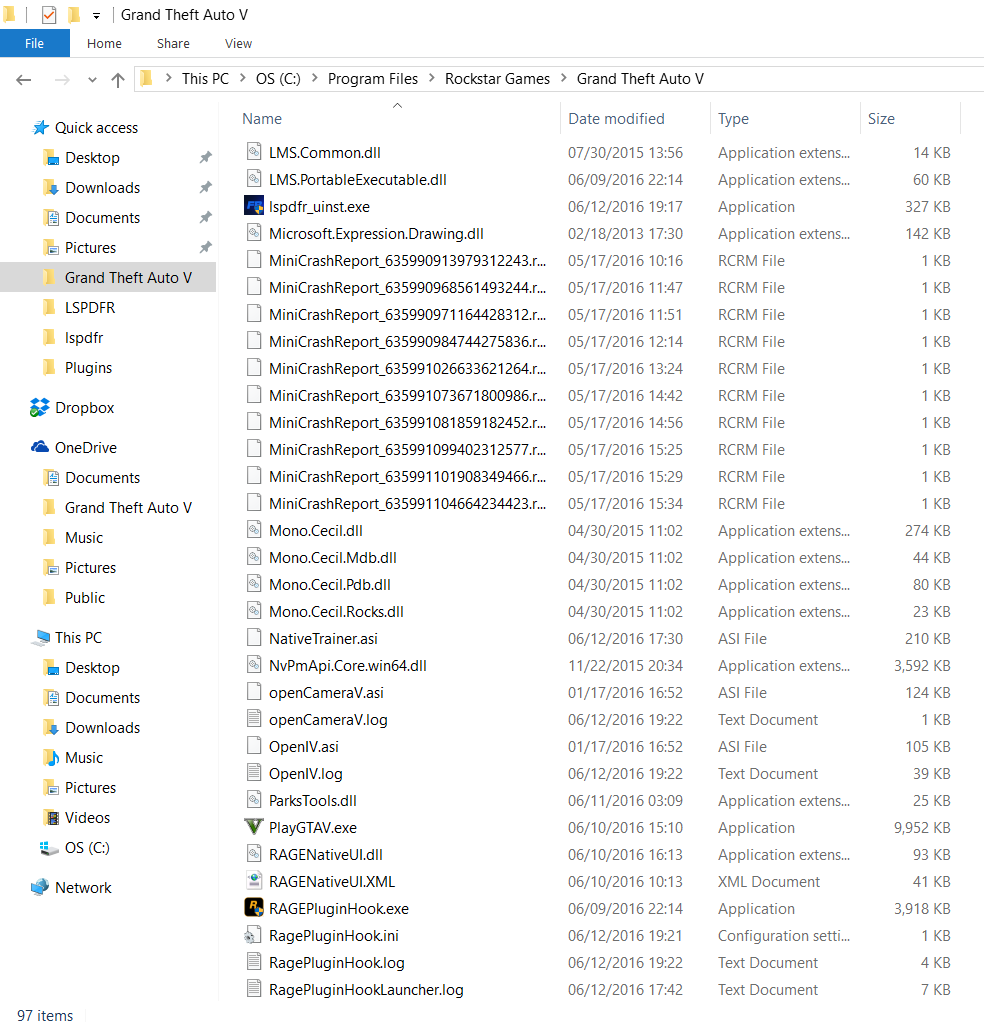Click the LMS.Common.dll file icon

tap(254, 152)
